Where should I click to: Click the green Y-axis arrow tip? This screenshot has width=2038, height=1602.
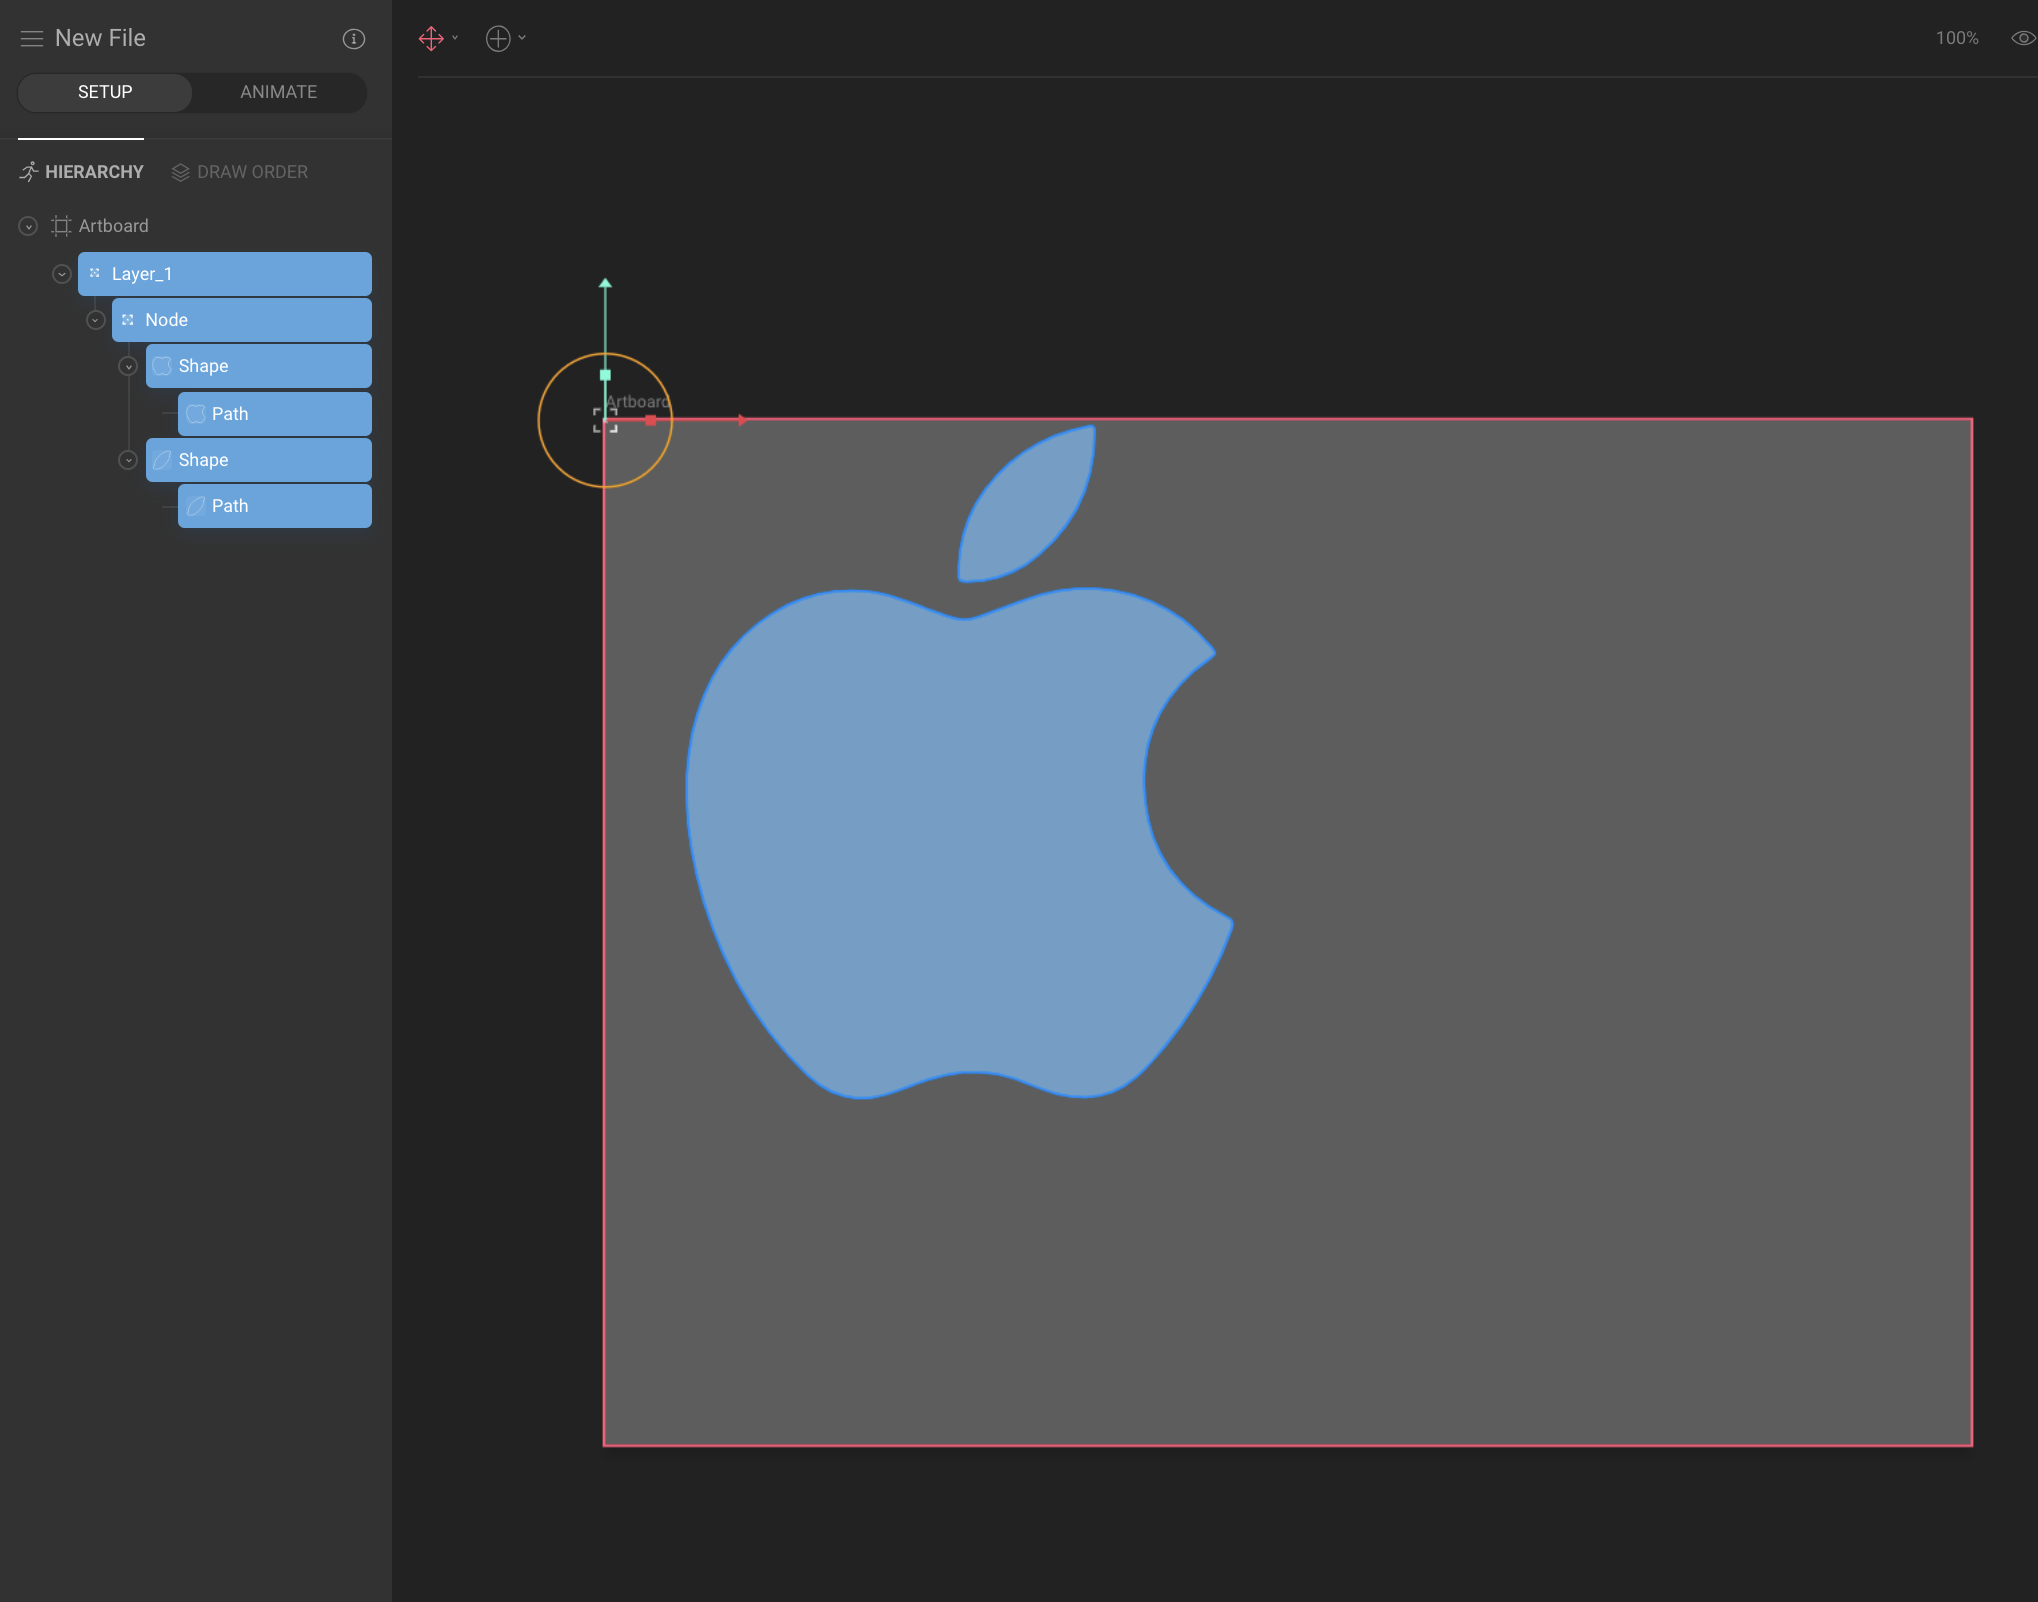coord(605,283)
